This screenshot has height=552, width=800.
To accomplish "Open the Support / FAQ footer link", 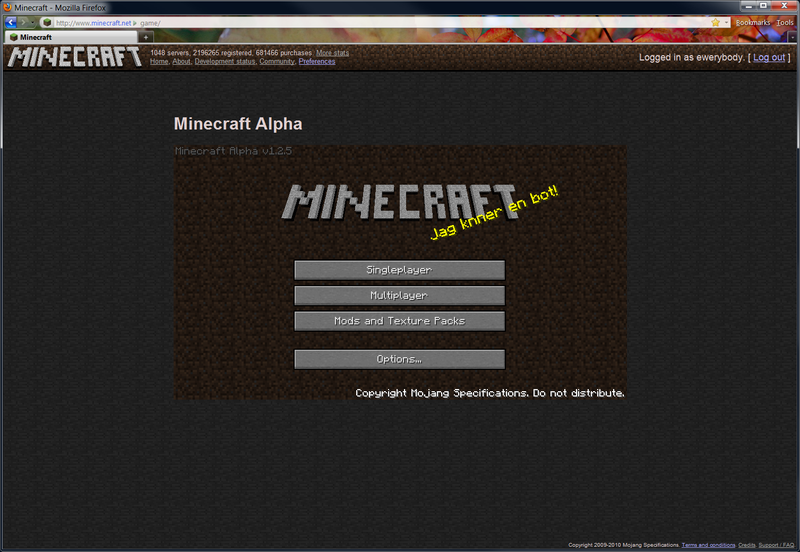I will point(776,545).
